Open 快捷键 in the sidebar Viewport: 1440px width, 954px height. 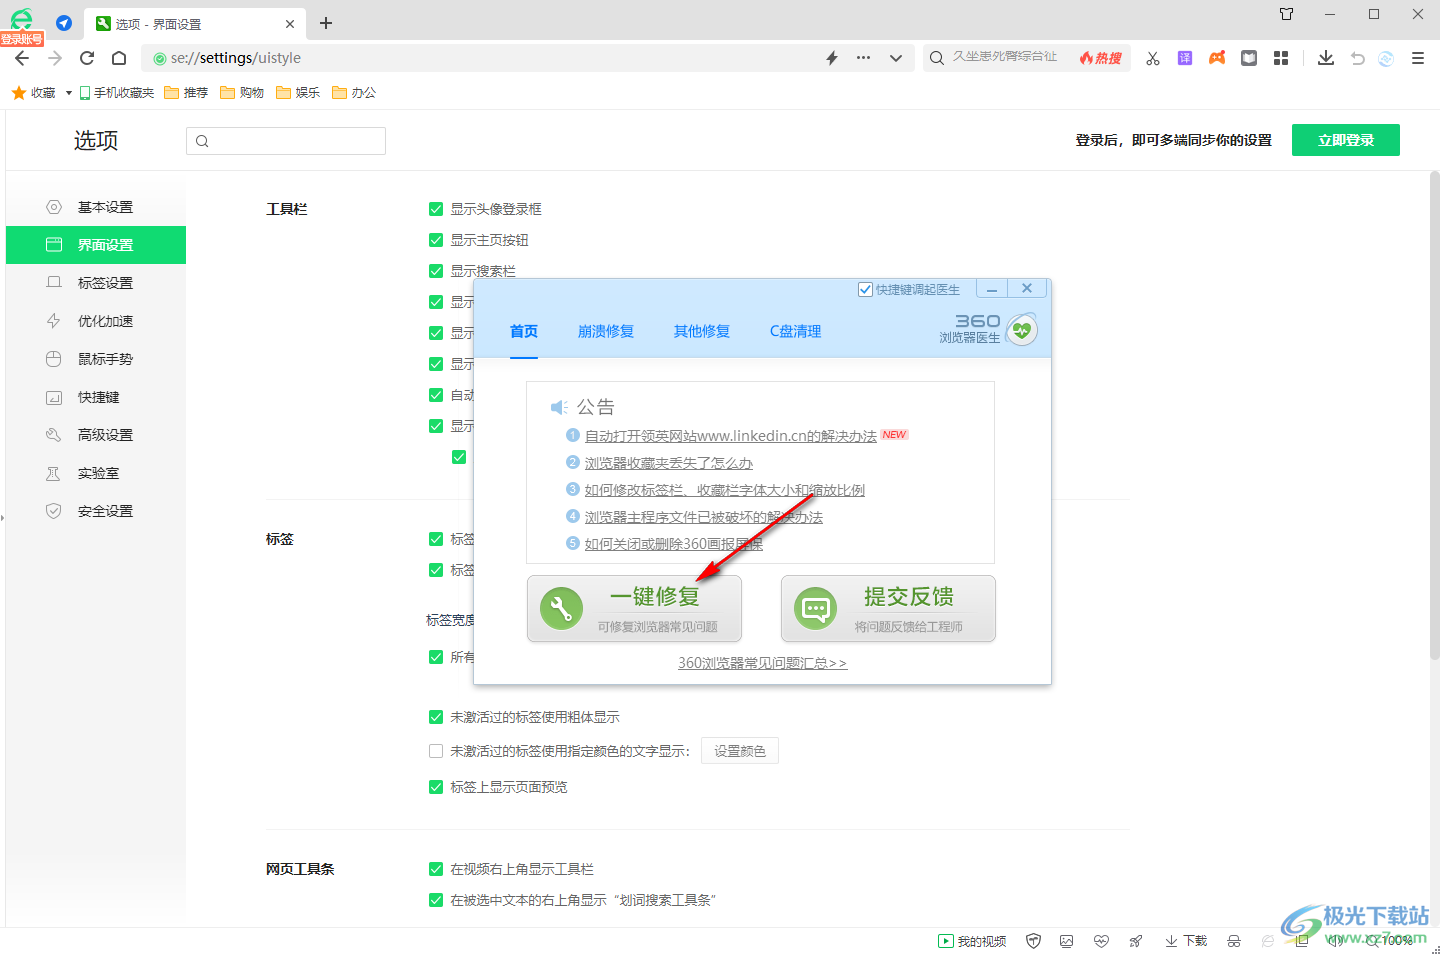click(96, 397)
